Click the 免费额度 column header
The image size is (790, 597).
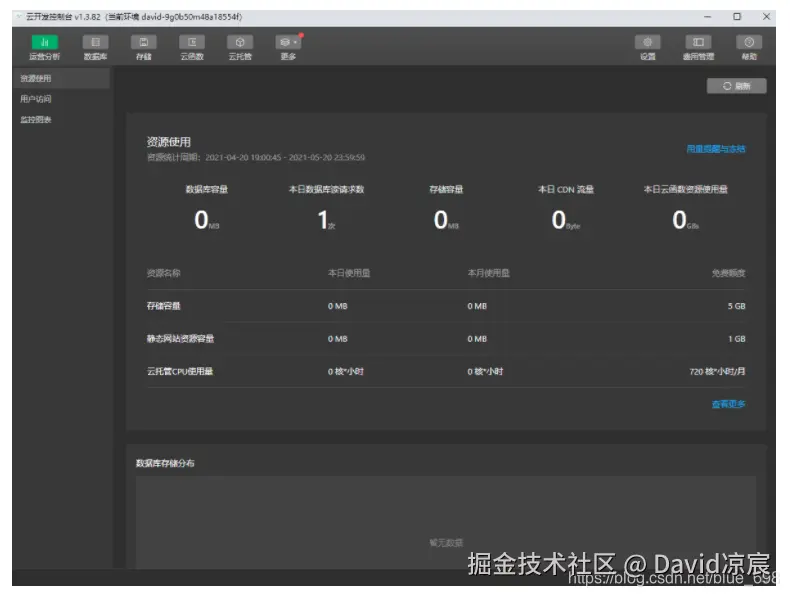729,273
